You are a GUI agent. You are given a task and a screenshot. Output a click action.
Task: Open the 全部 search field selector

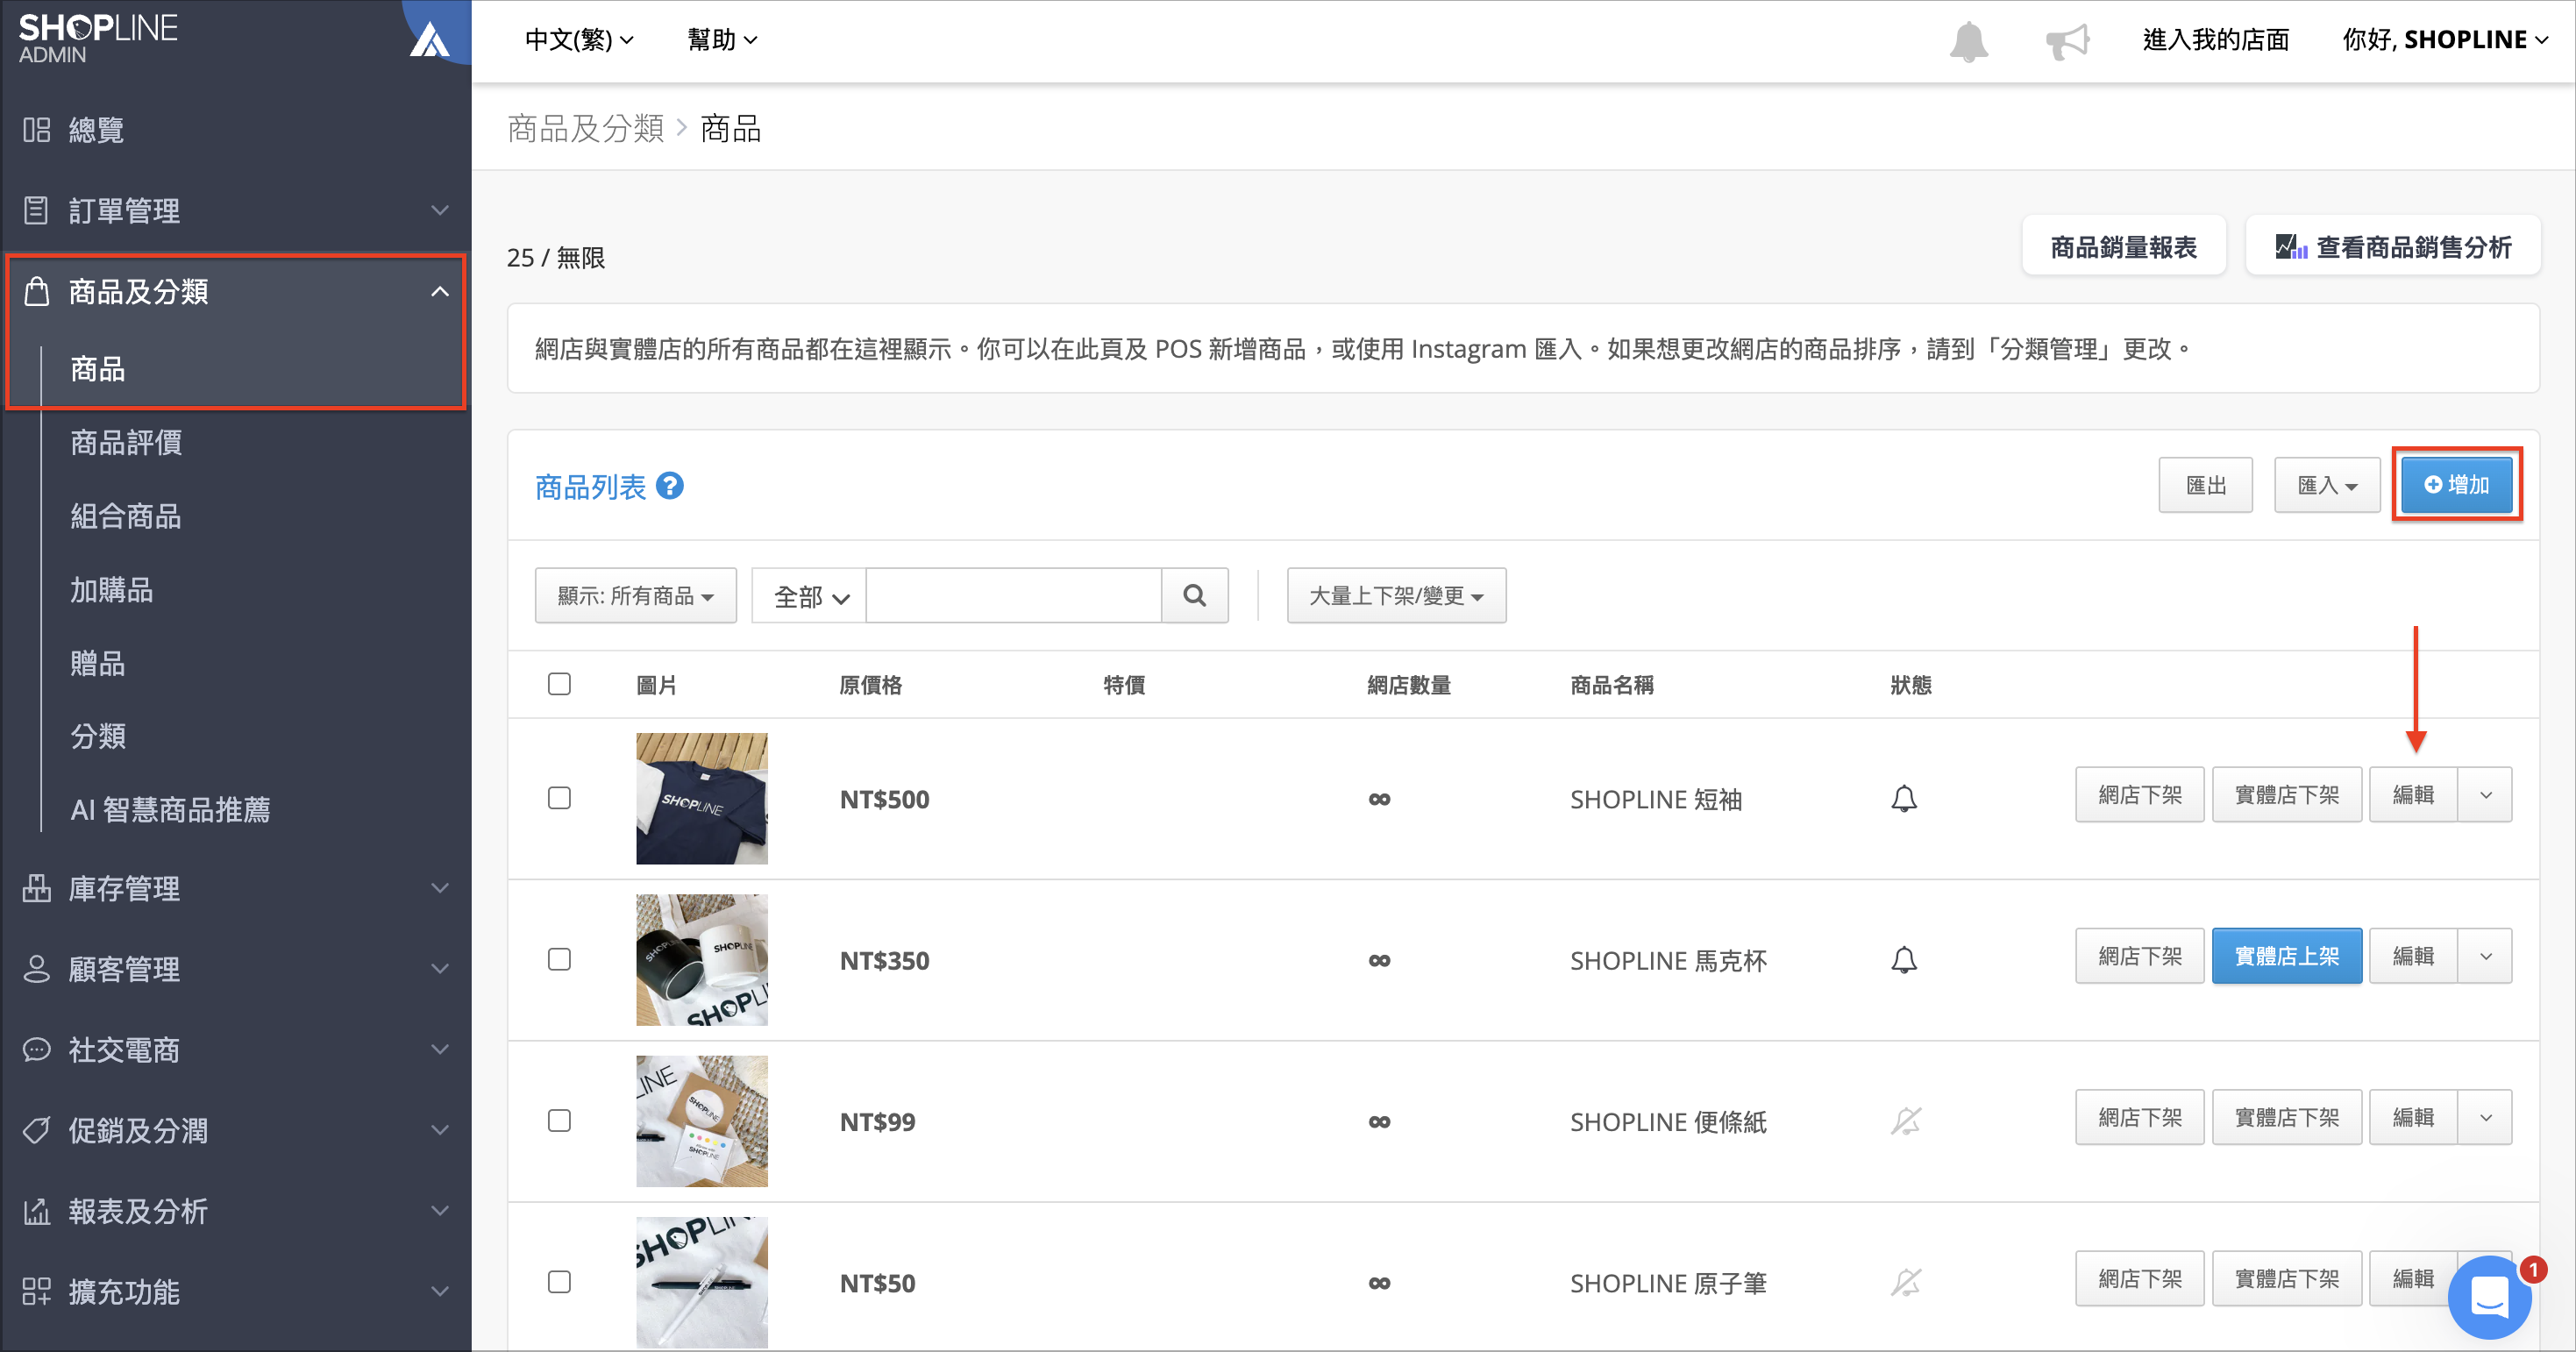click(x=810, y=596)
